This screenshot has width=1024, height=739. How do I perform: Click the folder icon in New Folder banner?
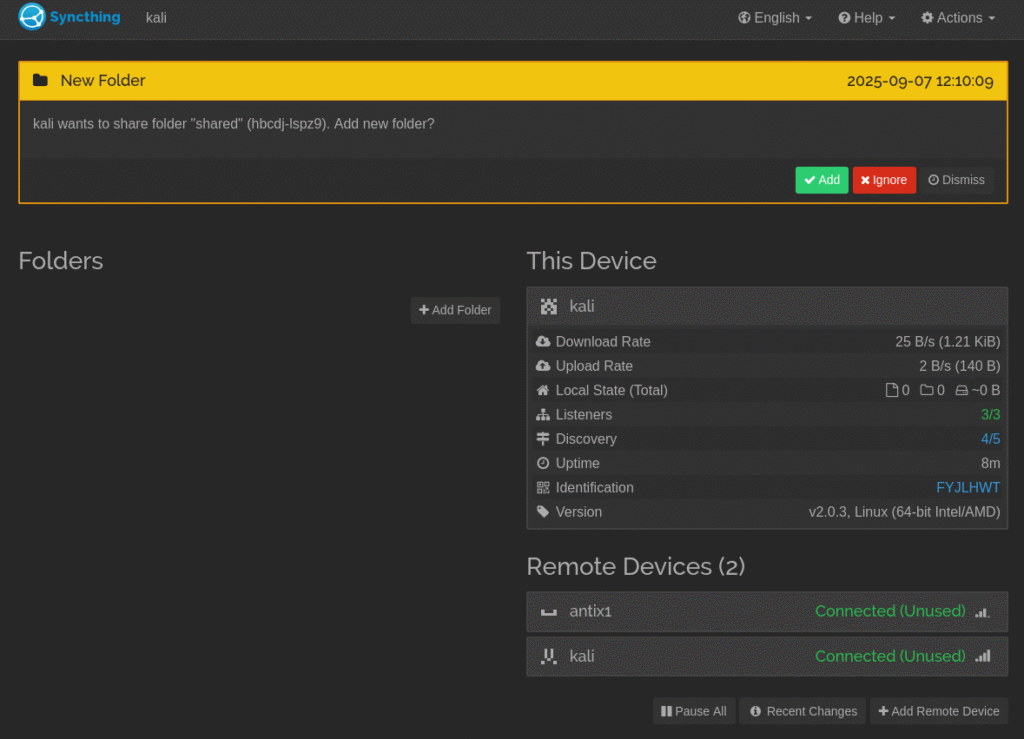pyautogui.click(x=40, y=80)
